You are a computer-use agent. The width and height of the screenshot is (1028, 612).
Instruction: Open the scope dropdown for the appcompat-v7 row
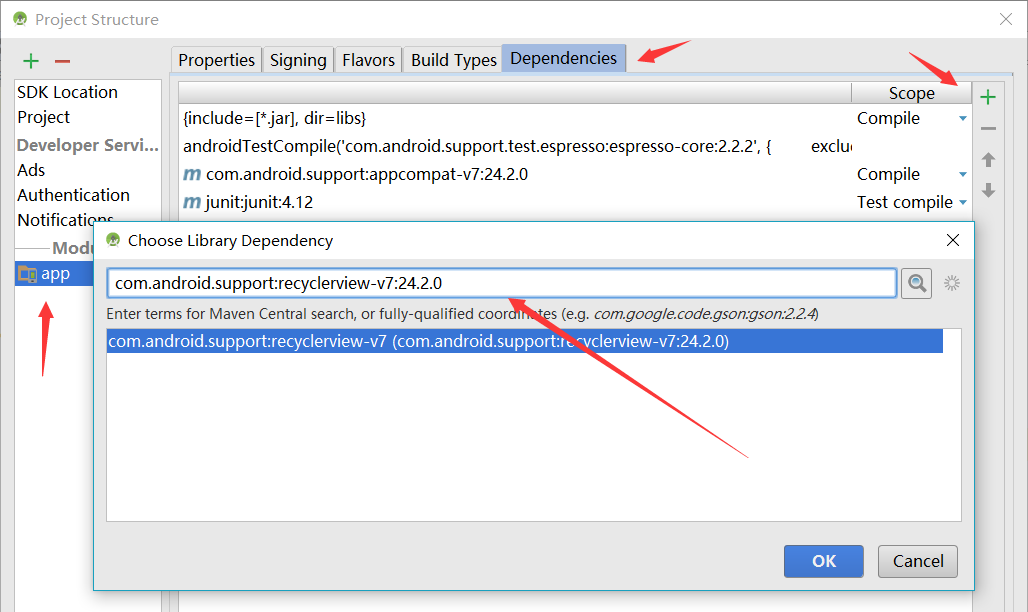[962, 174]
